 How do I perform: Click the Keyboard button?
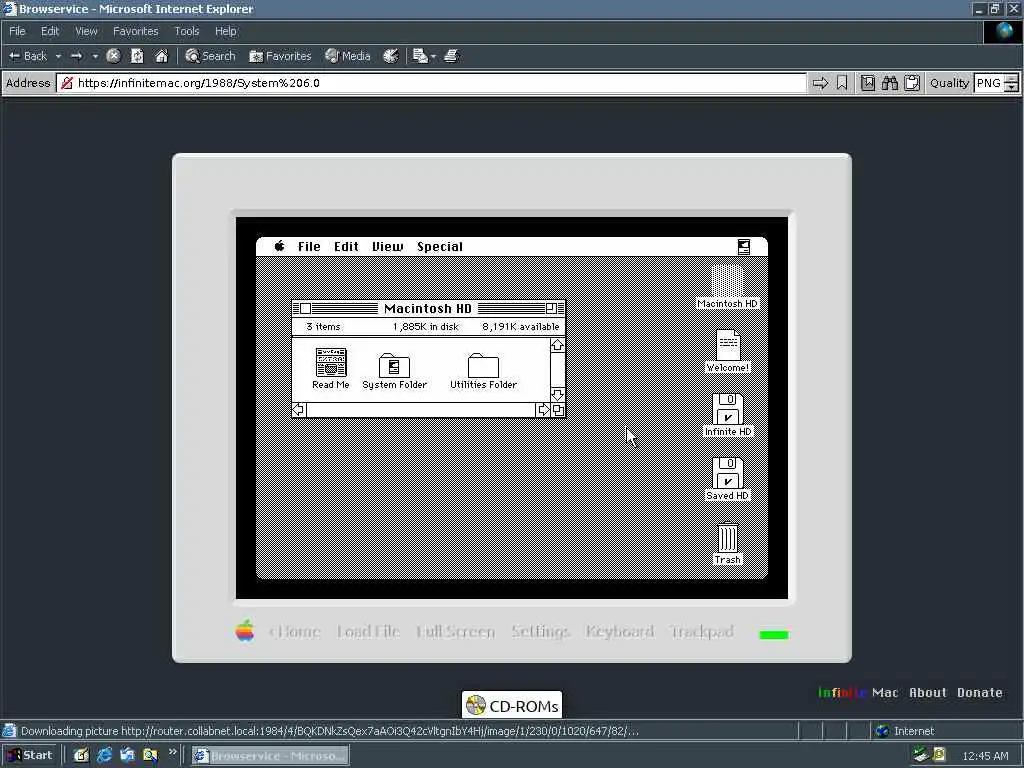620,632
